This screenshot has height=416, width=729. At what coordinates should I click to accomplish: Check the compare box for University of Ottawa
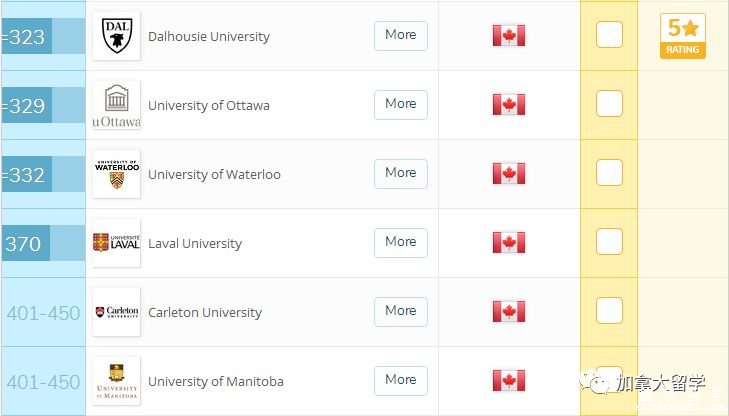tap(609, 103)
